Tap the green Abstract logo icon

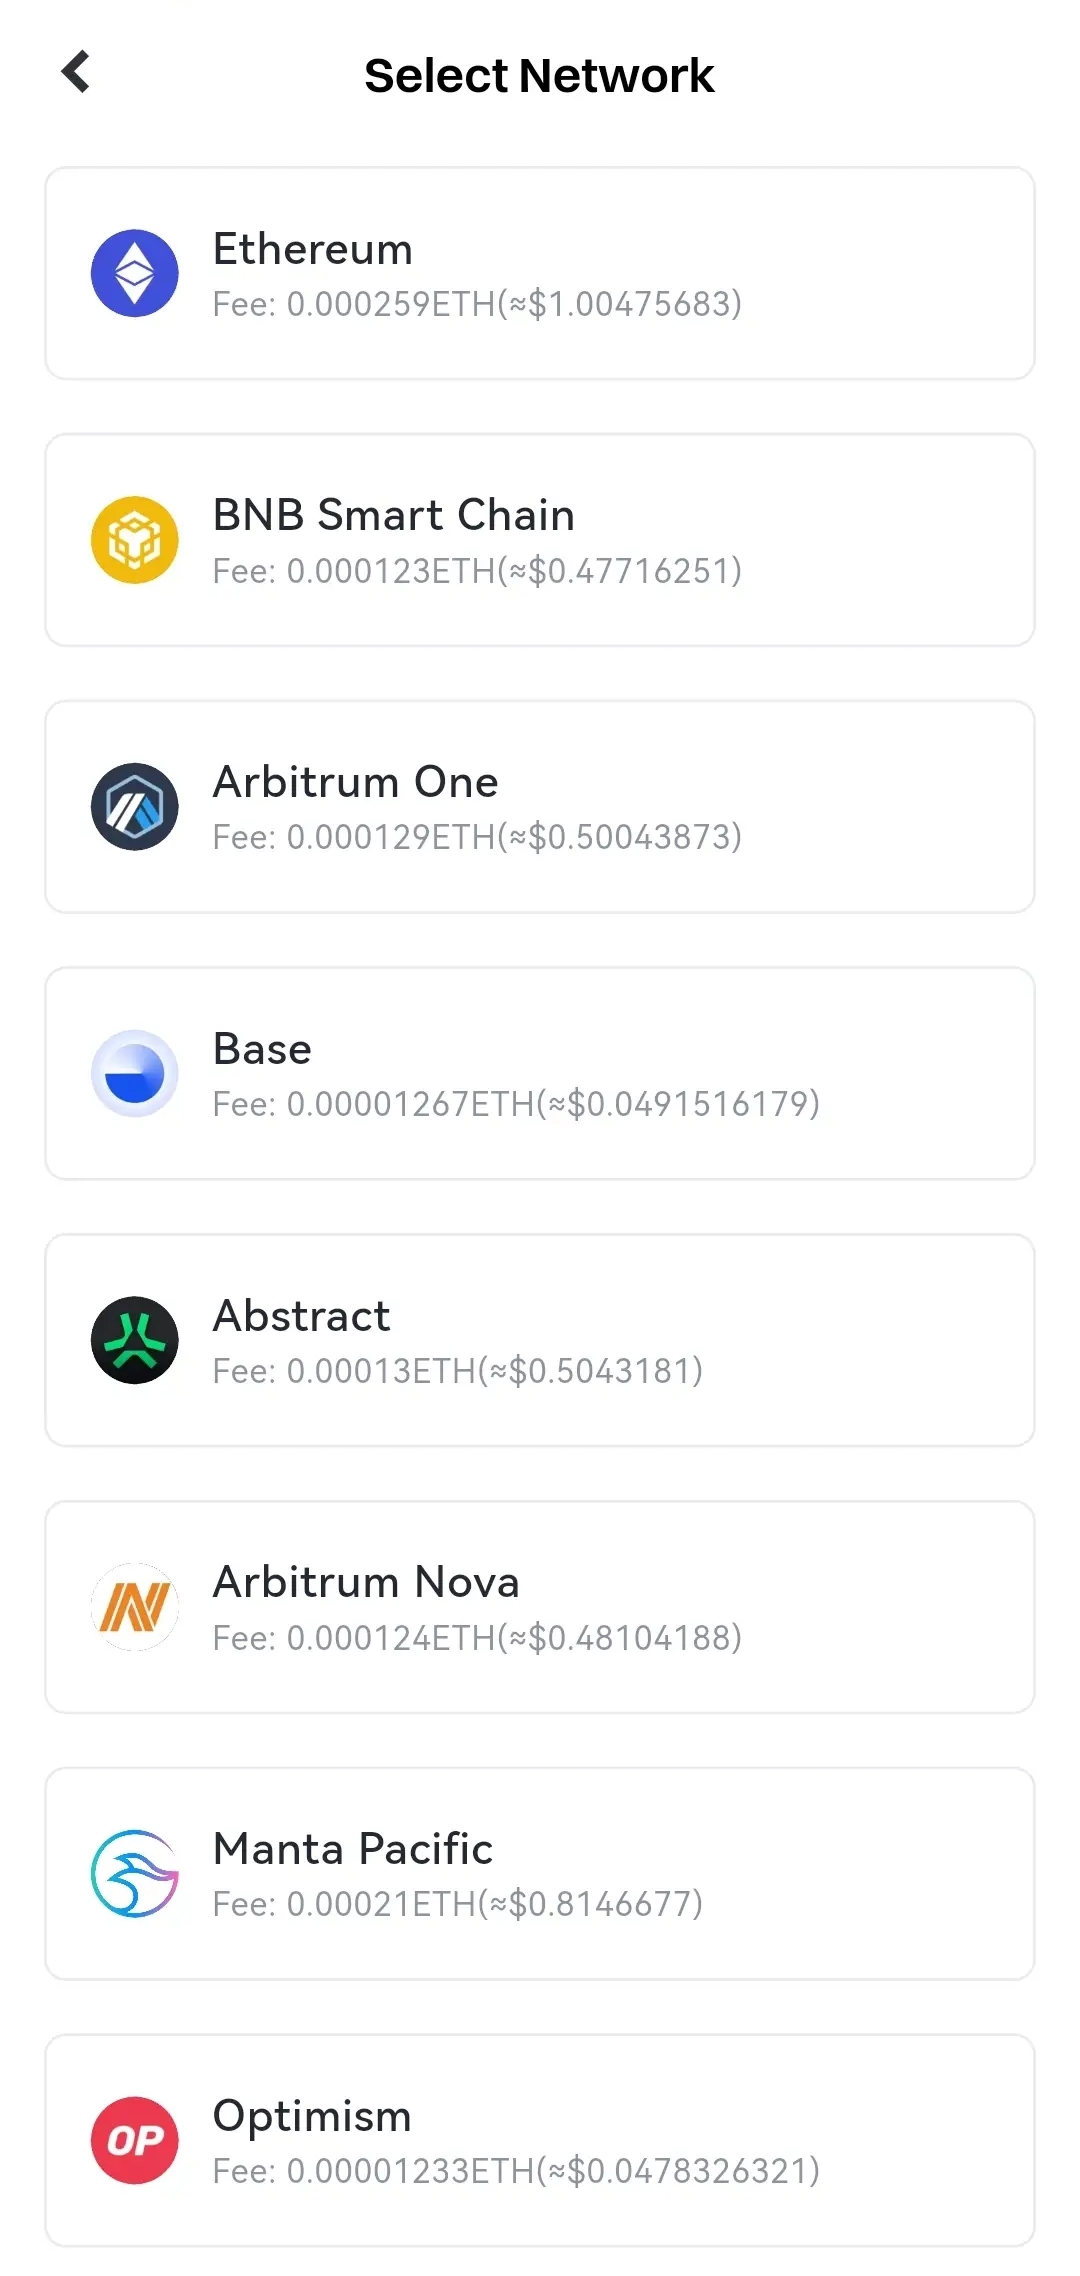point(135,1340)
